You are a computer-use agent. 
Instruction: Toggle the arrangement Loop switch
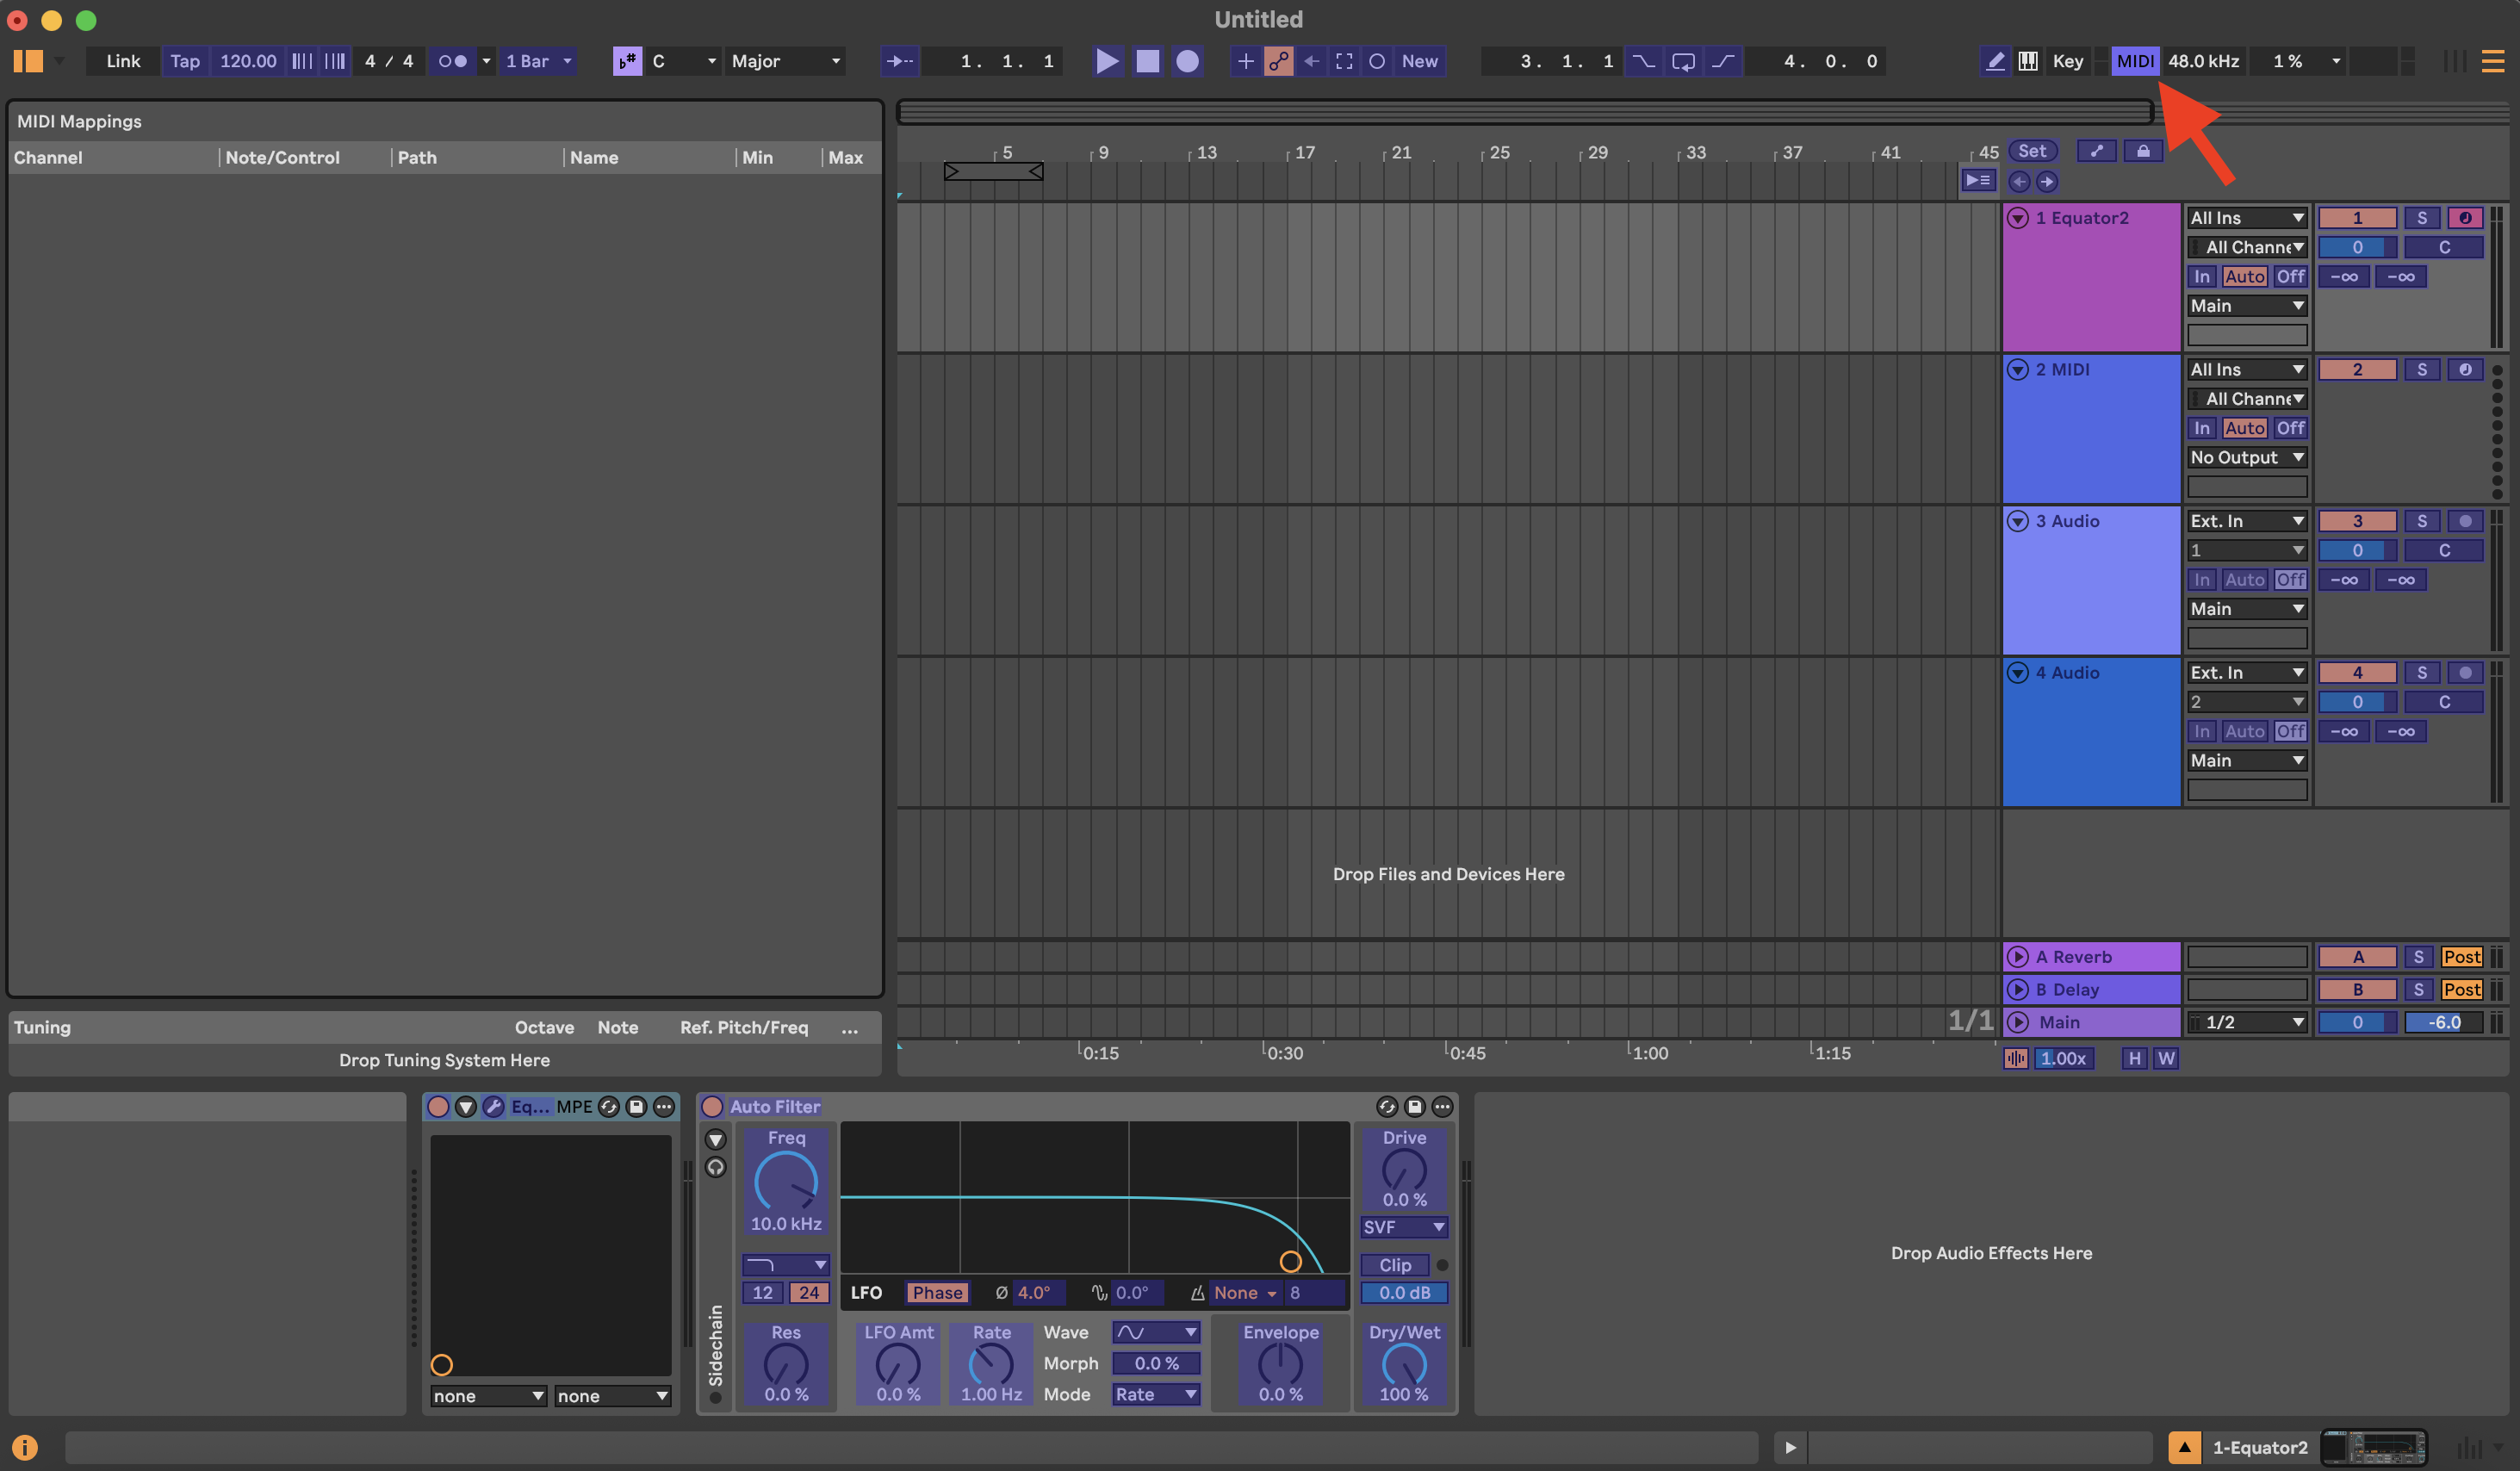click(x=1683, y=61)
